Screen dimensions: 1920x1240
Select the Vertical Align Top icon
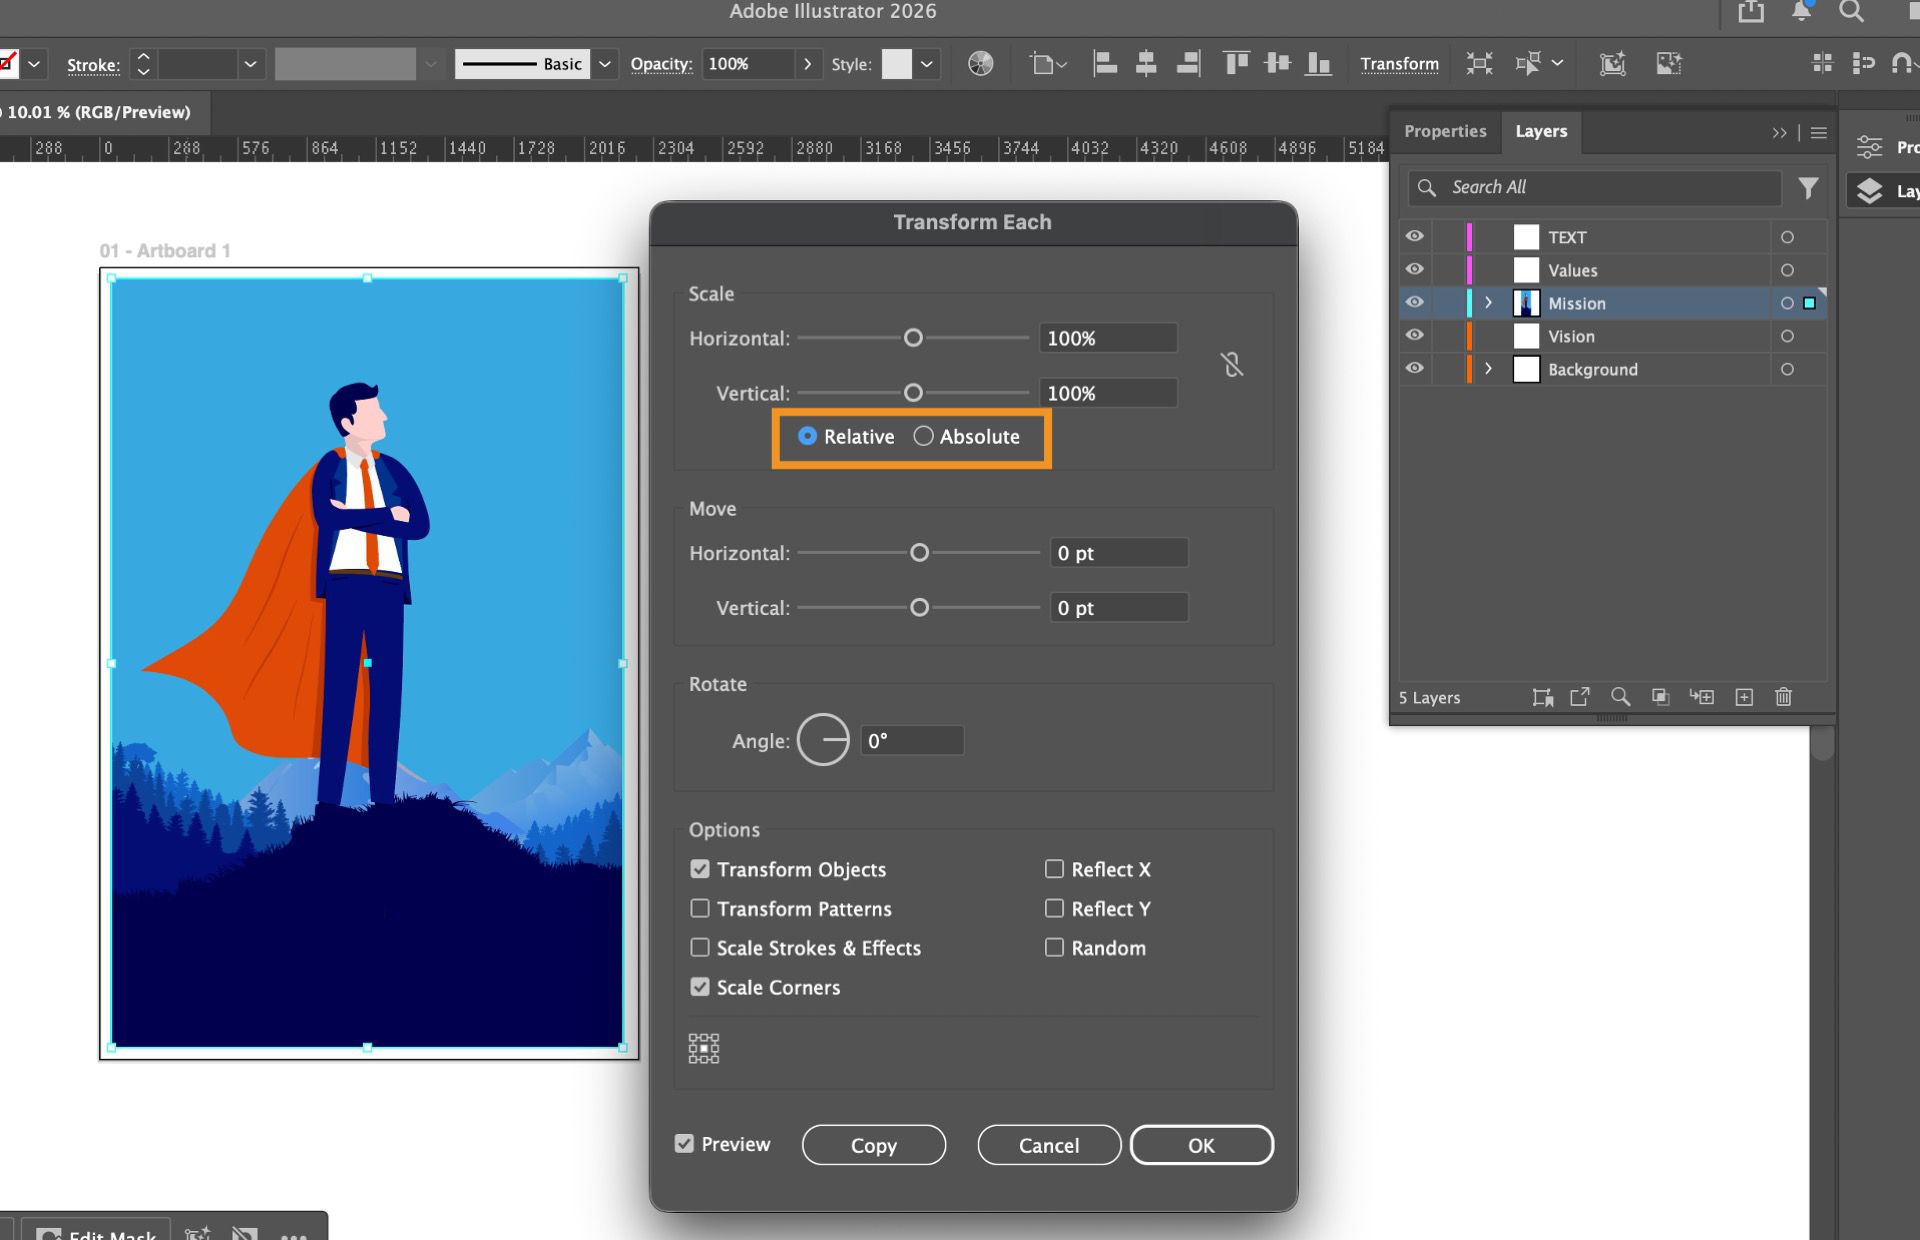click(1236, 63)
